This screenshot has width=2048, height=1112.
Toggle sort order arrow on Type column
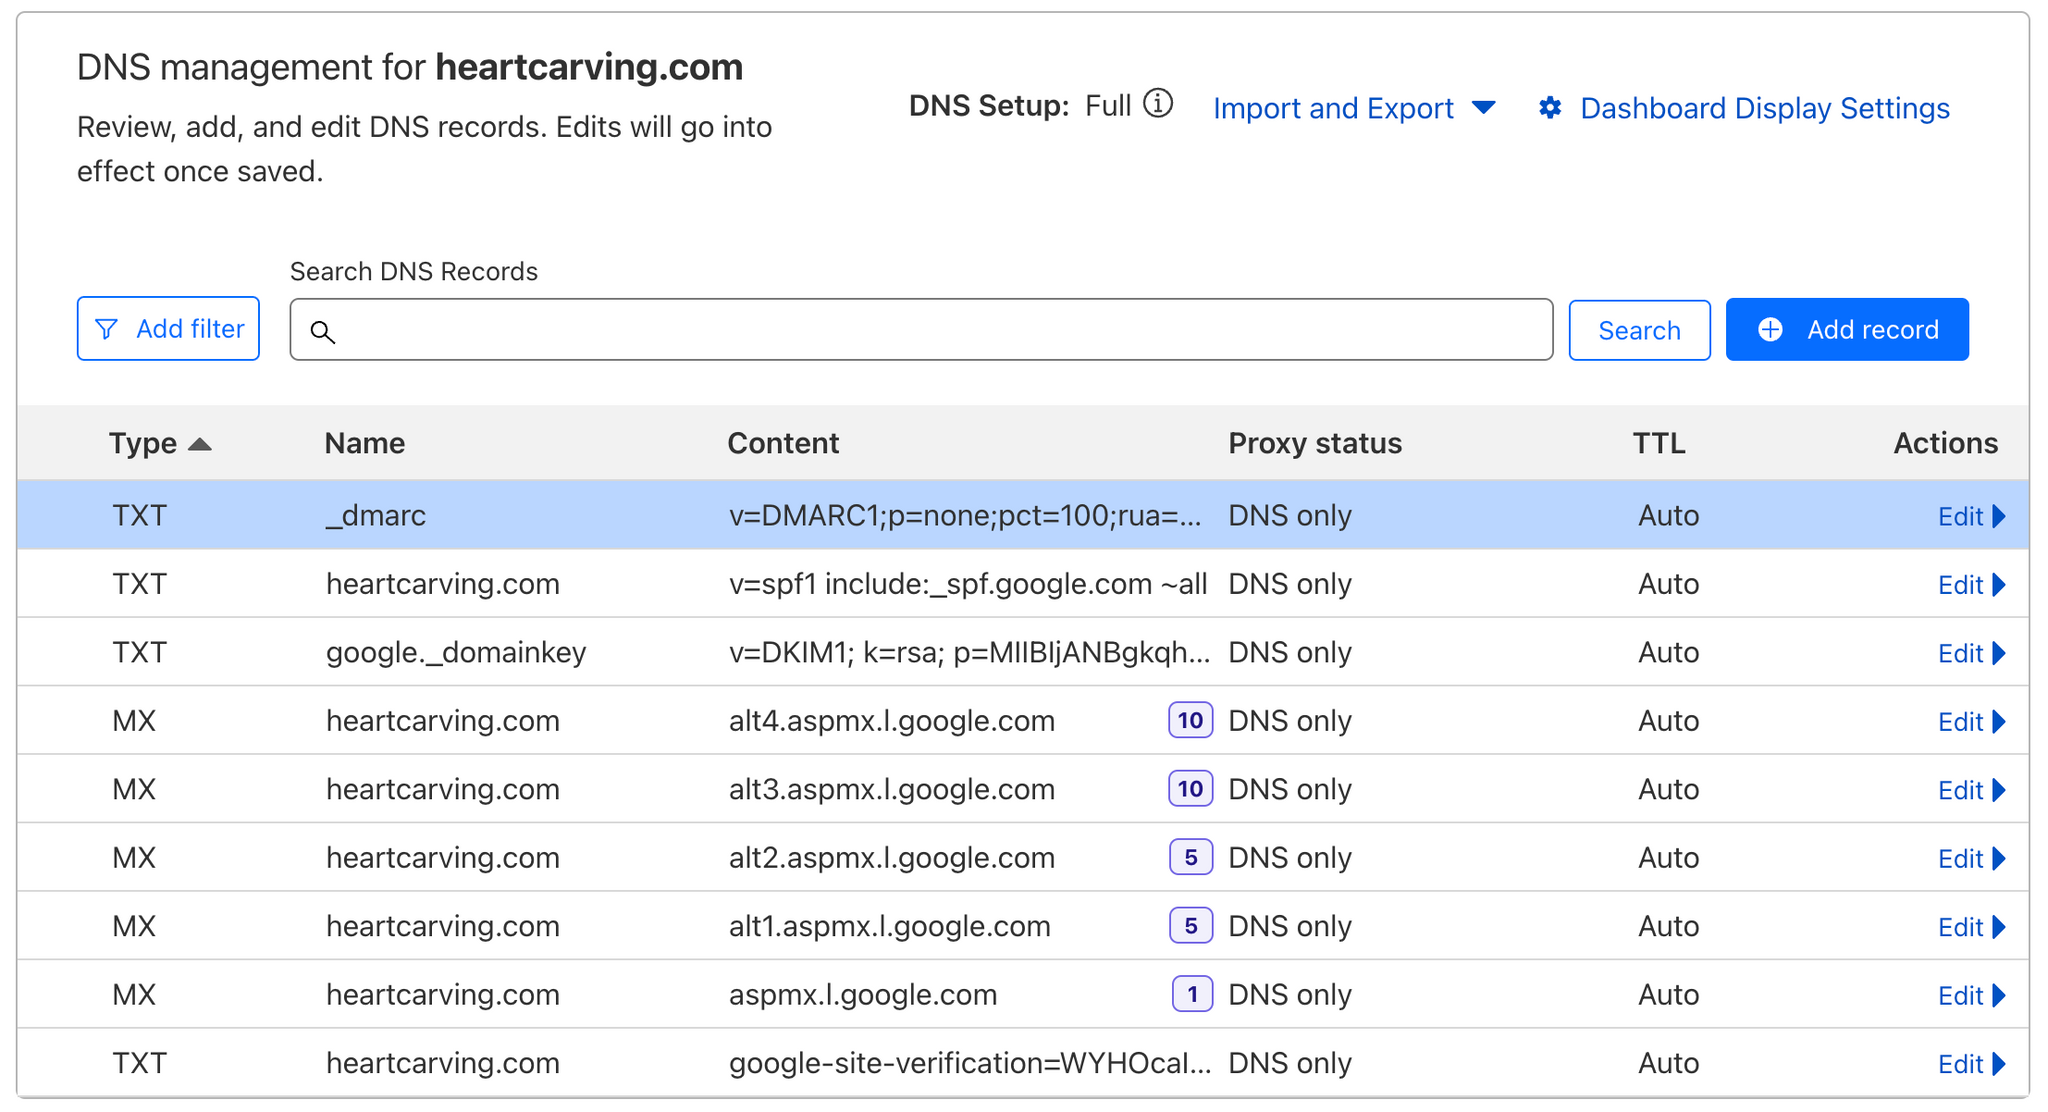point(200,444)
